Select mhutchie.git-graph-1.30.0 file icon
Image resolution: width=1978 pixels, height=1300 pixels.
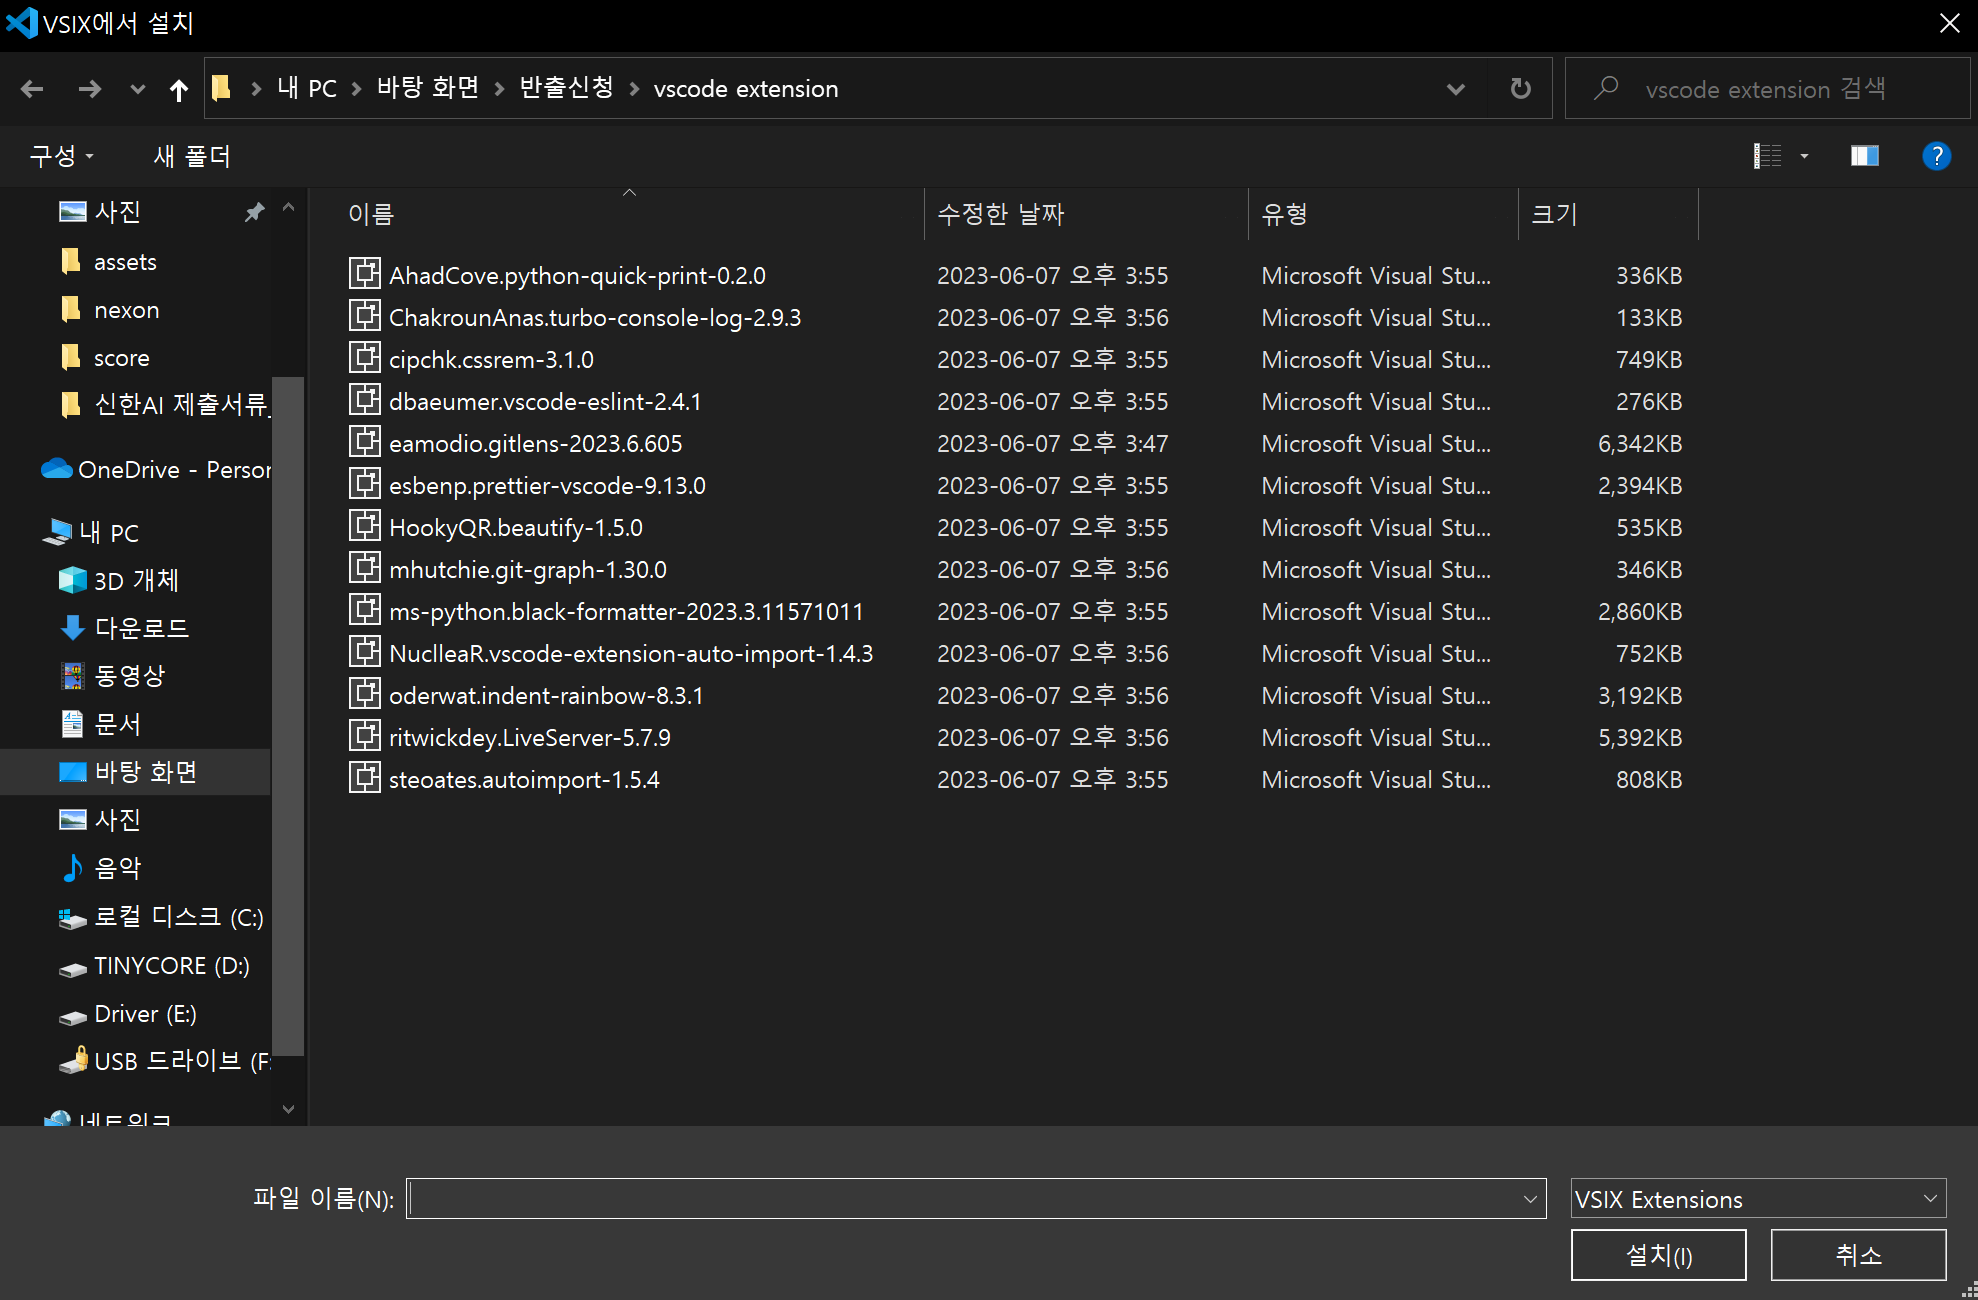coord(365,567)
